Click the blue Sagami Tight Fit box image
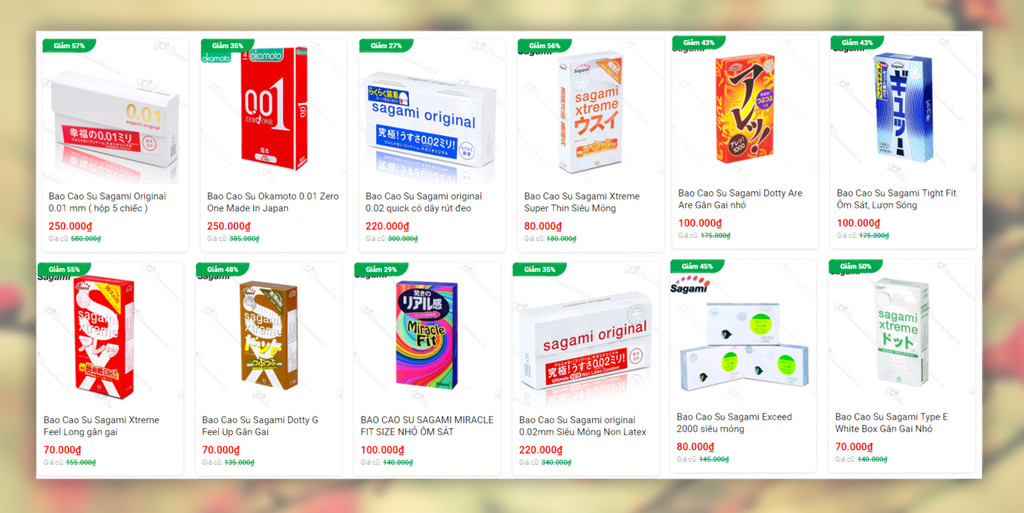The width and height of the screenshot is (1024, 513). (903, 109)
